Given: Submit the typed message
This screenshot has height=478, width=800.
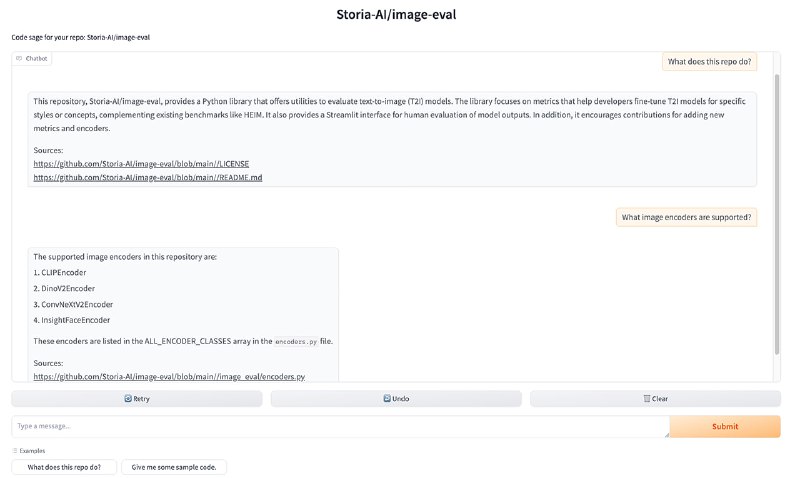Looking at the screenshot, I should pos(725,426).
